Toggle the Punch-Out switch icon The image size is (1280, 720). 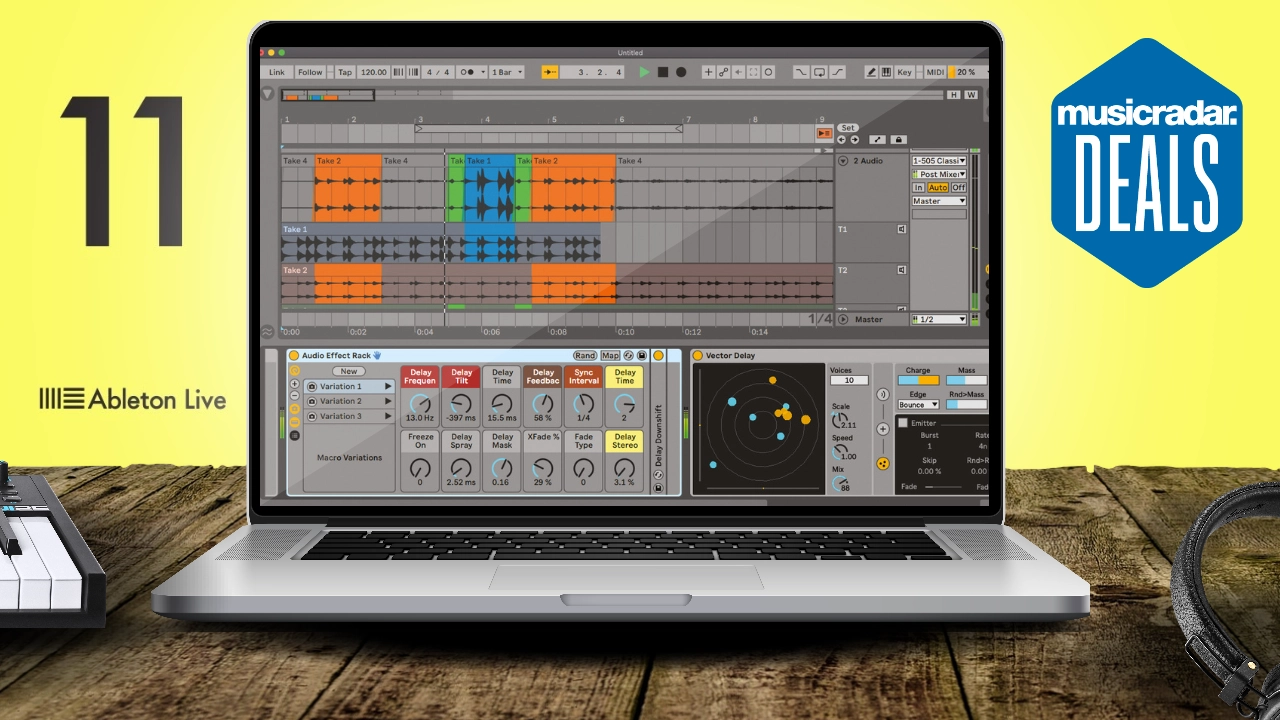(837, 72)
